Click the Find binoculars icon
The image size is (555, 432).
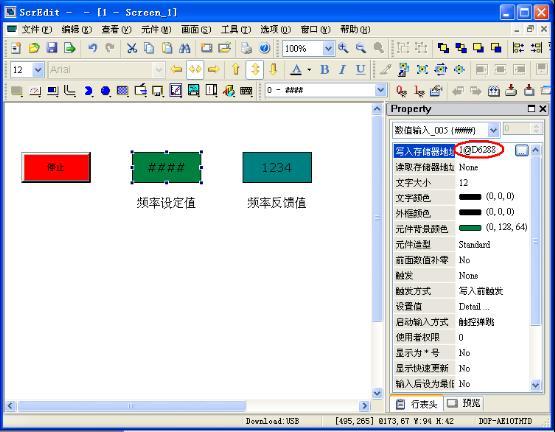[185, 48]
